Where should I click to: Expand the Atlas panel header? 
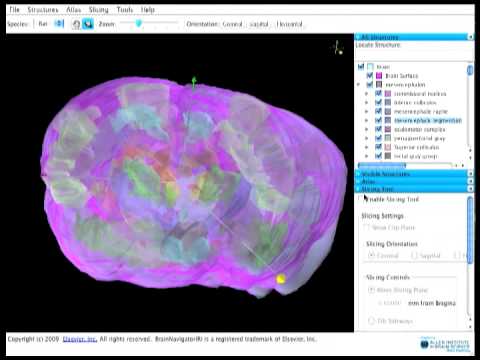412,181
